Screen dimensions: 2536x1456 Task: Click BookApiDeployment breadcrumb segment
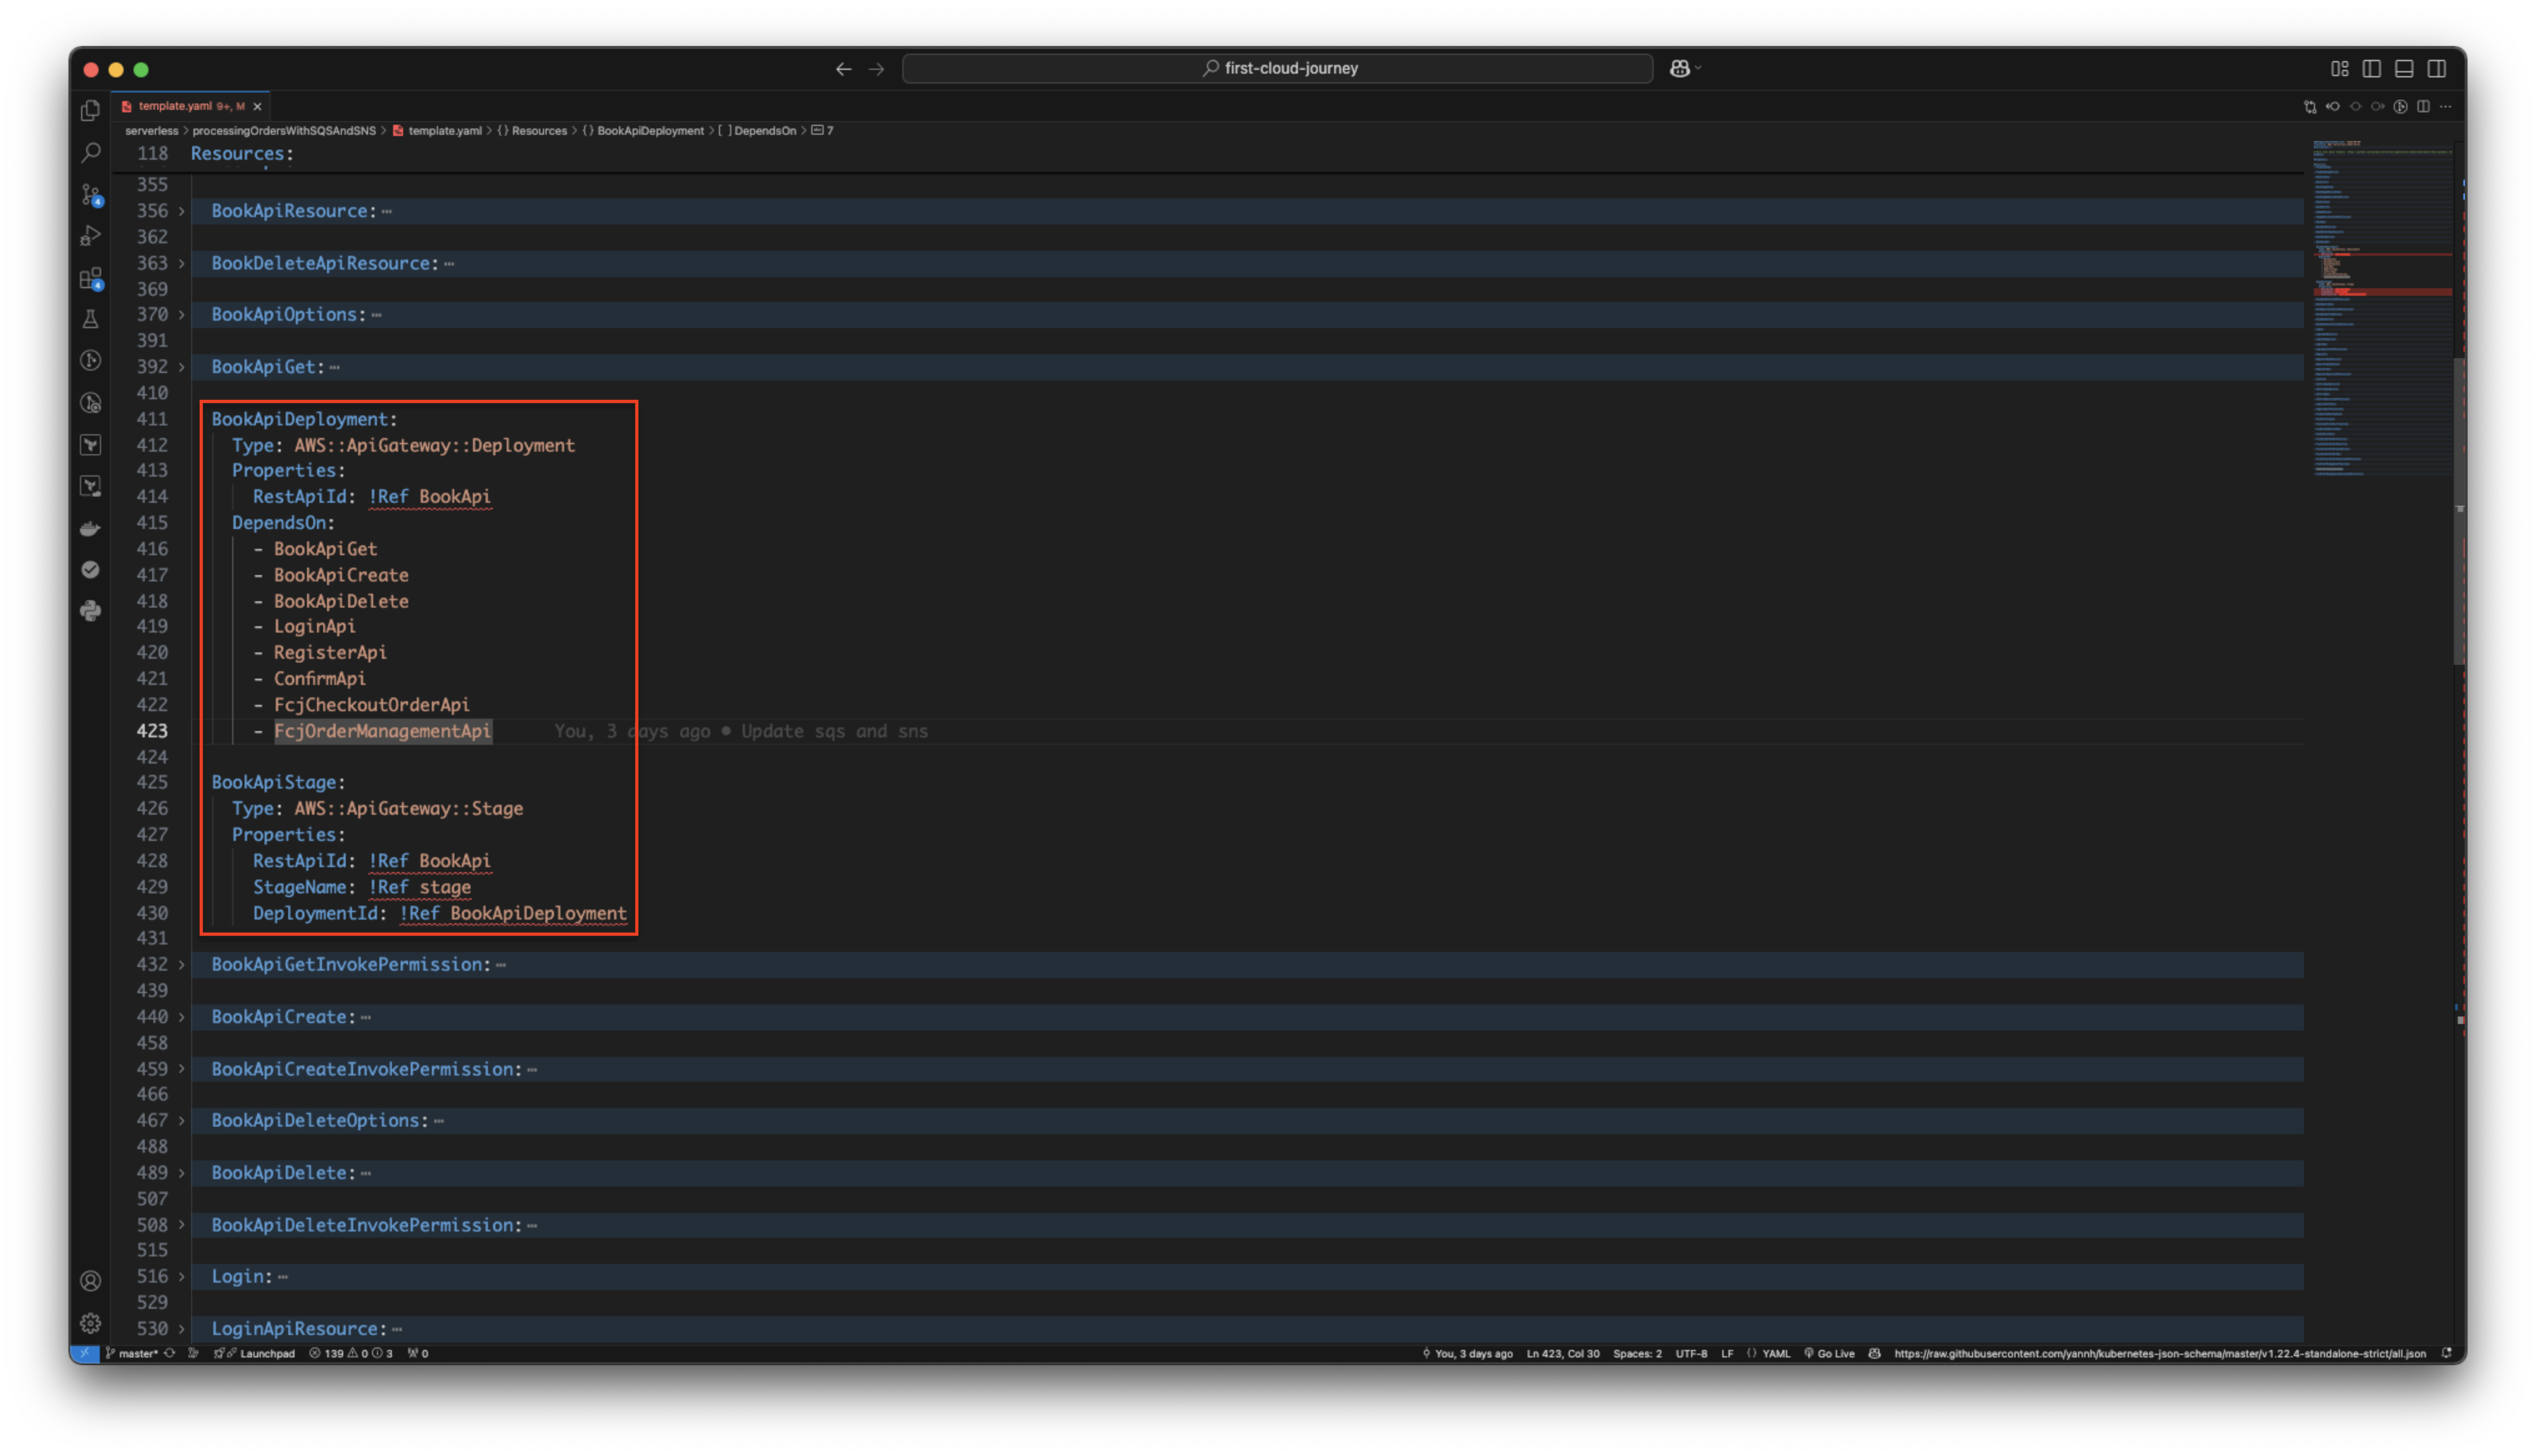(650, 131)
